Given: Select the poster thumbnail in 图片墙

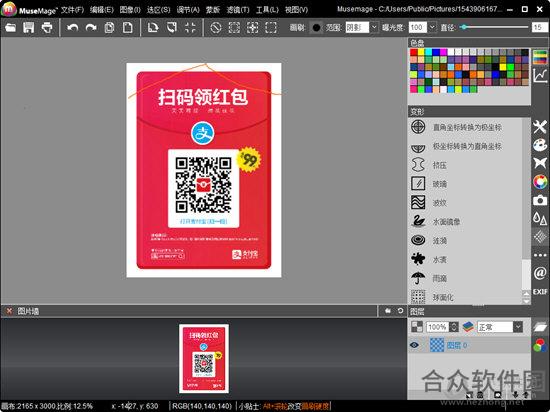Looking at the screenshot, I should tap(204, 358).
